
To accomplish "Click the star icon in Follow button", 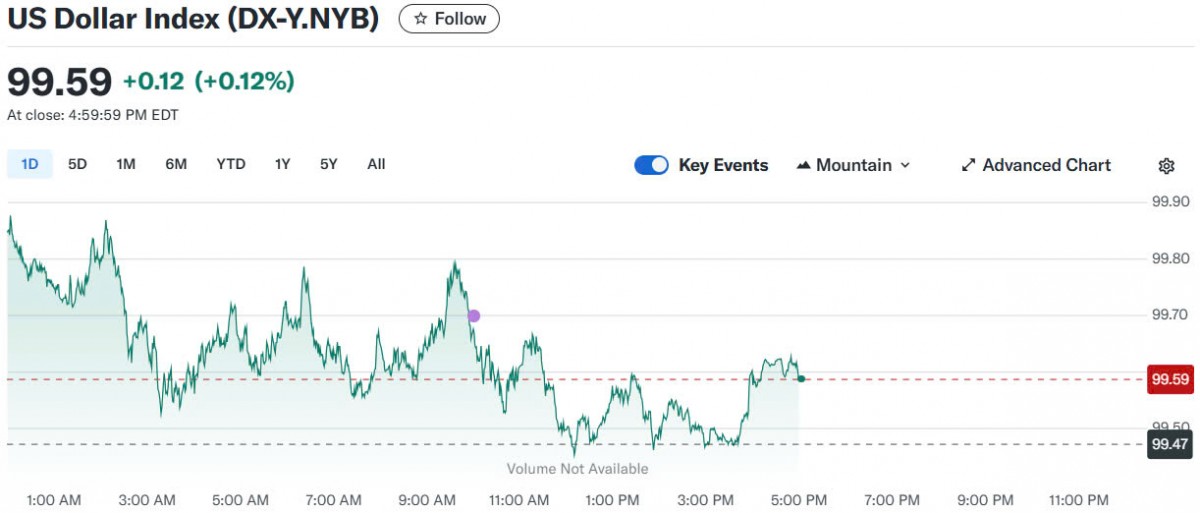I will [x=421, y=19].
